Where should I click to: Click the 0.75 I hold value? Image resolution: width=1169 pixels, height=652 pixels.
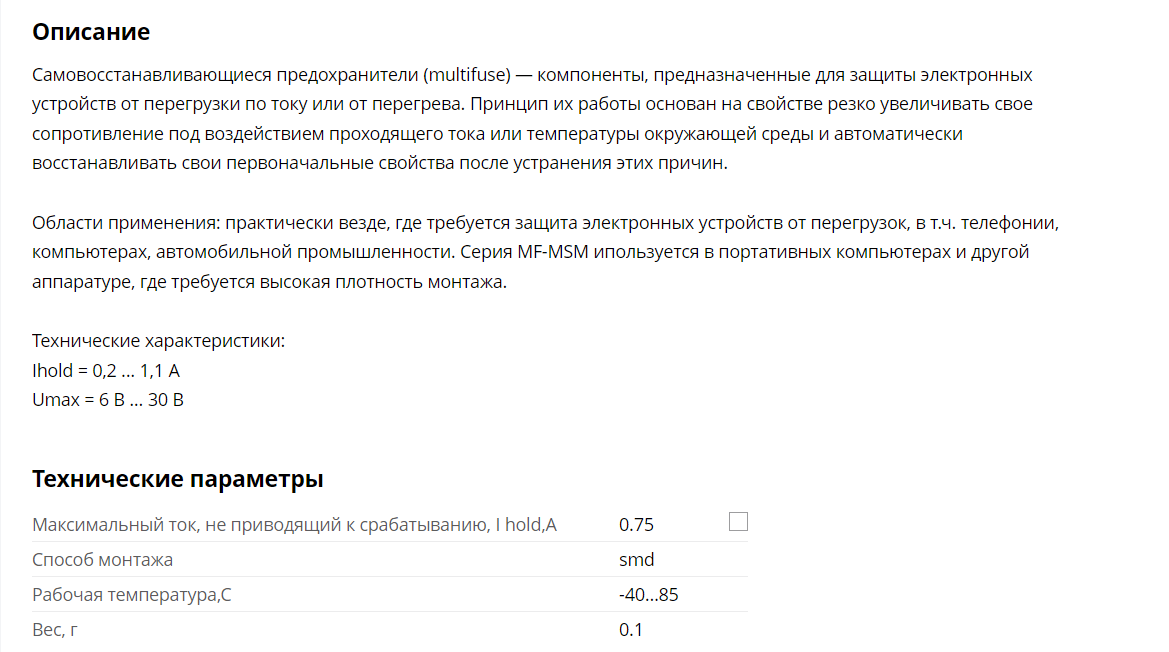click(x=636, y=525)
